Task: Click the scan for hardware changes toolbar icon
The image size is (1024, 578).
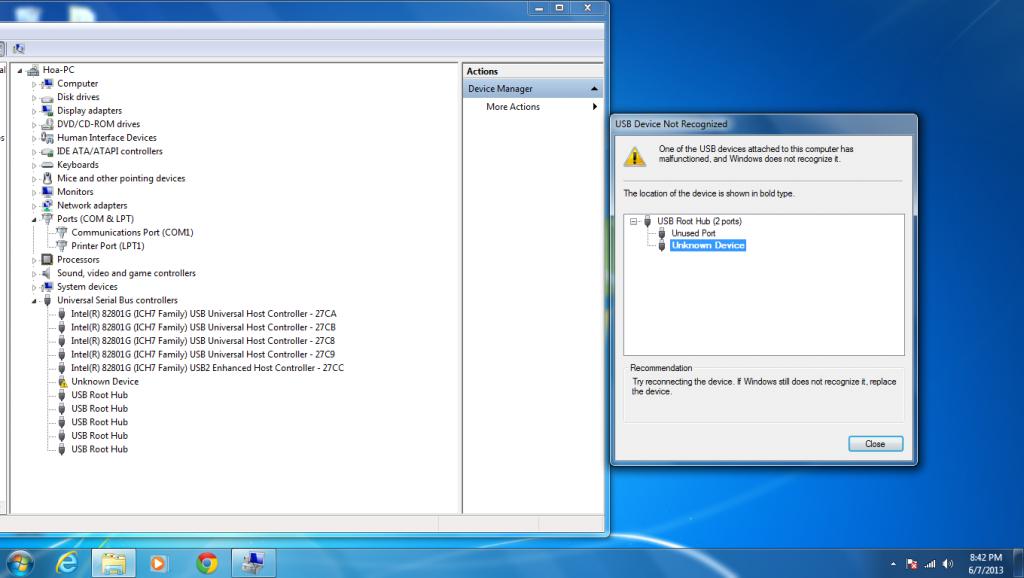Action: point(19,48)
